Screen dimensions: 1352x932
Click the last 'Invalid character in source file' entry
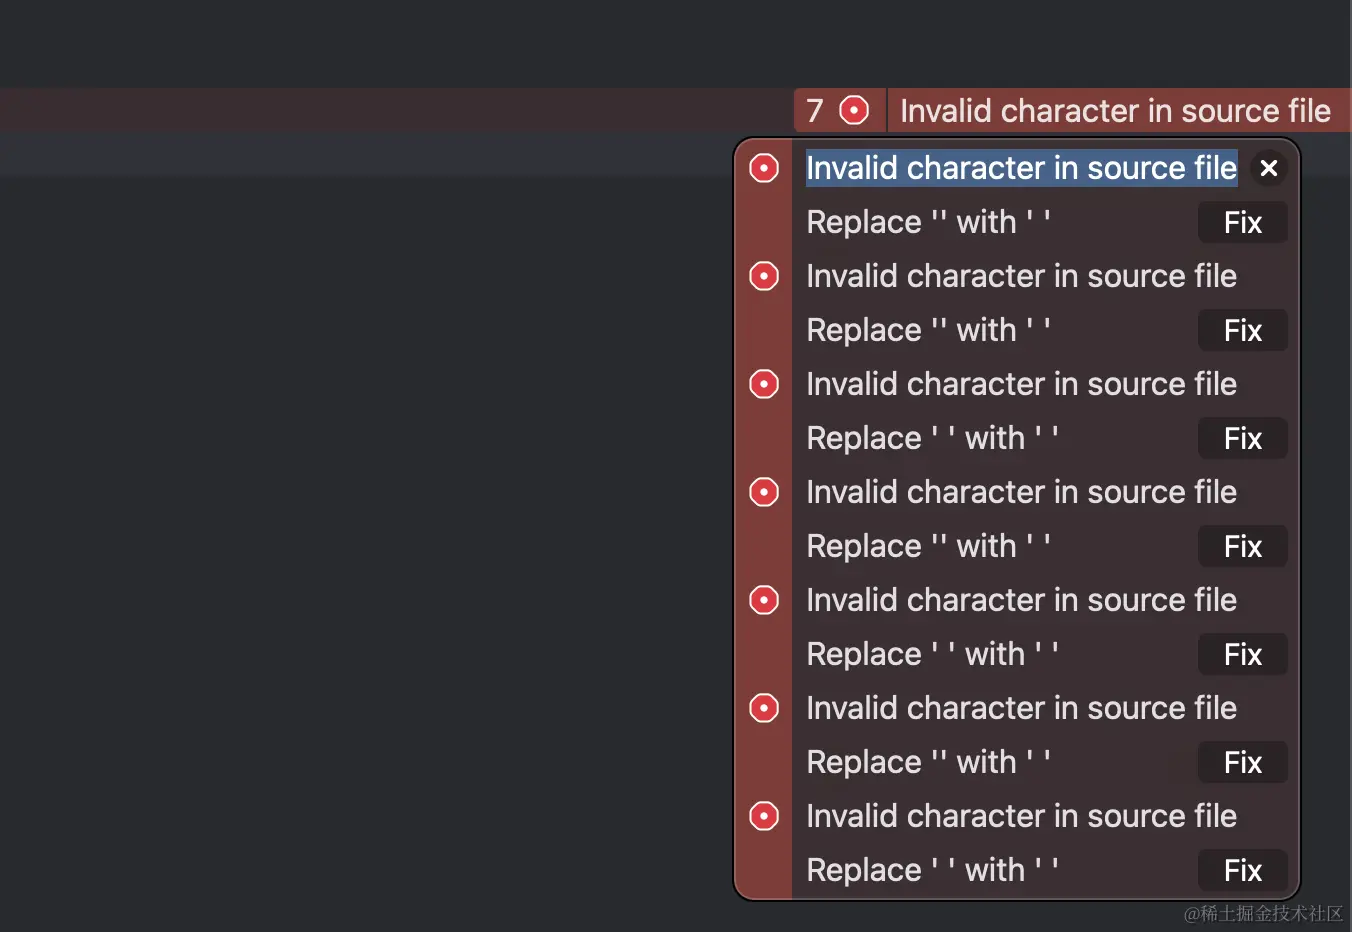point(1021,816)
